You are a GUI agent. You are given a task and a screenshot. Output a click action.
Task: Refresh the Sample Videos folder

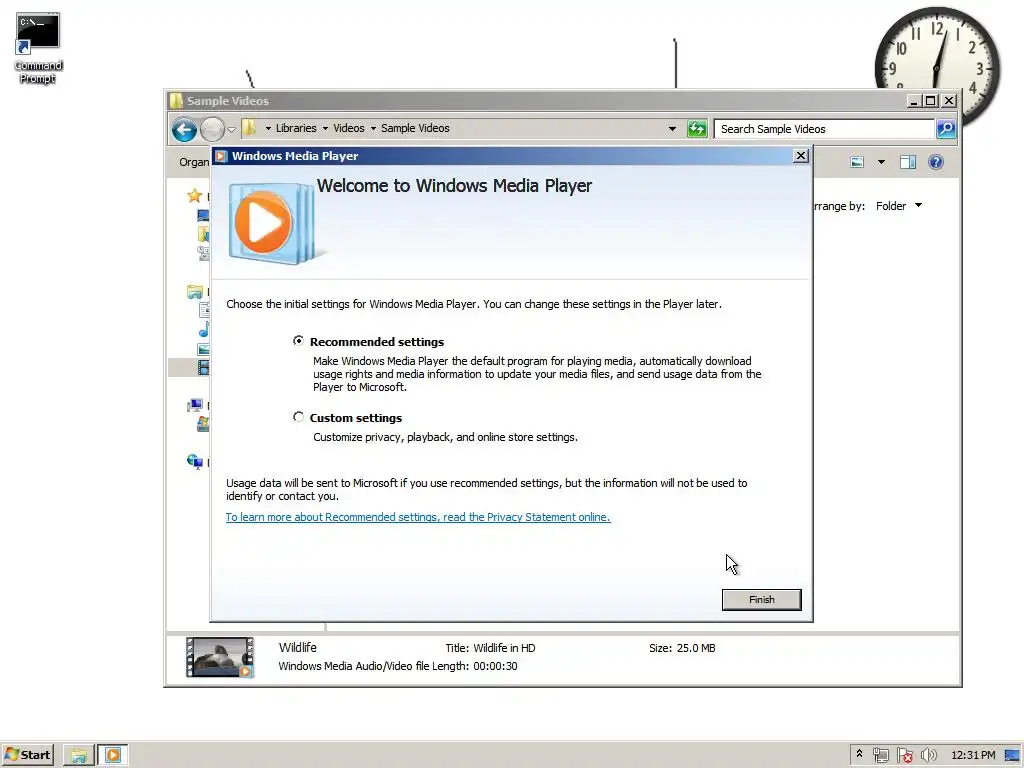pos(697,129)
